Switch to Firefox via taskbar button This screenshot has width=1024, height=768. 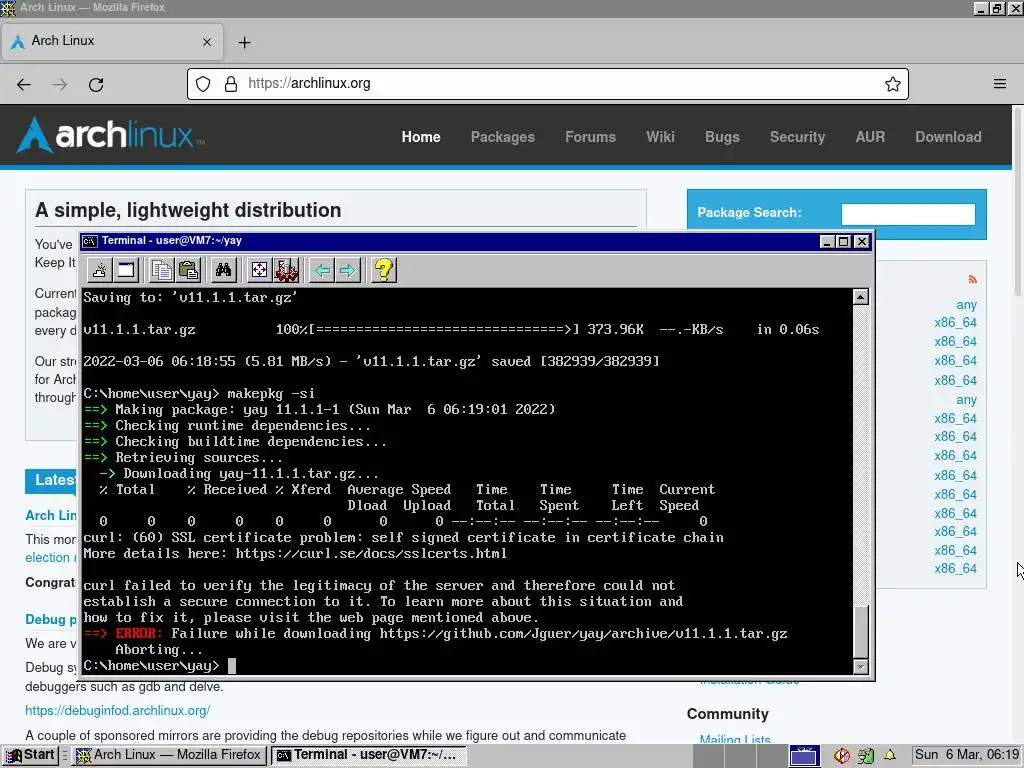click(168, 755)
